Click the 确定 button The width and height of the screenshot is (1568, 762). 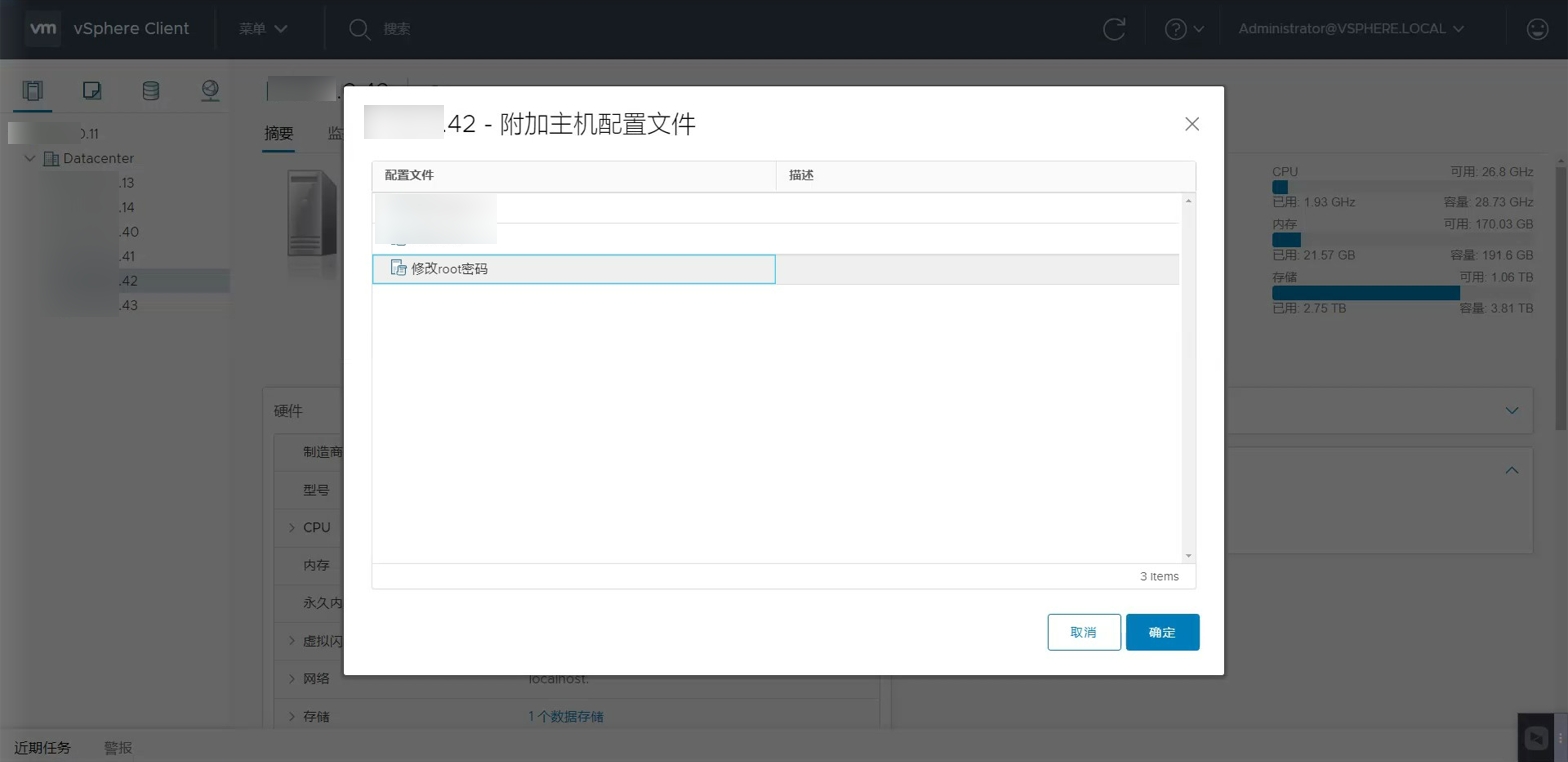[x=1162, y=632]
